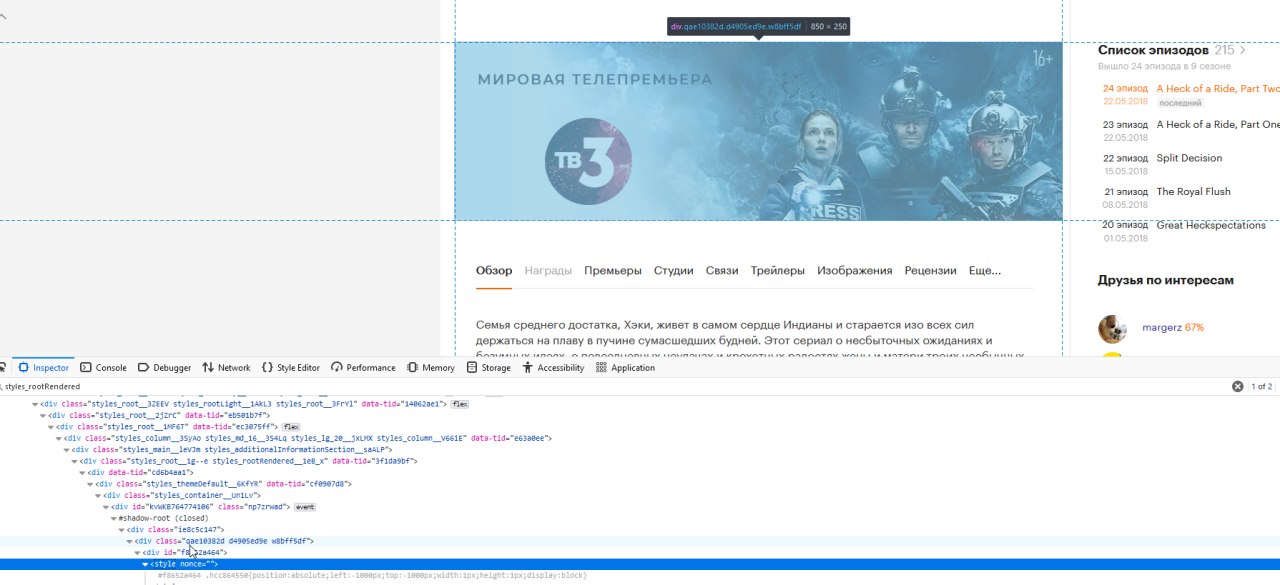The width and height of the screenshot is (1280, 585).
Task: Collapse the styles_main__leVJm div node
Action: [68, 450]
